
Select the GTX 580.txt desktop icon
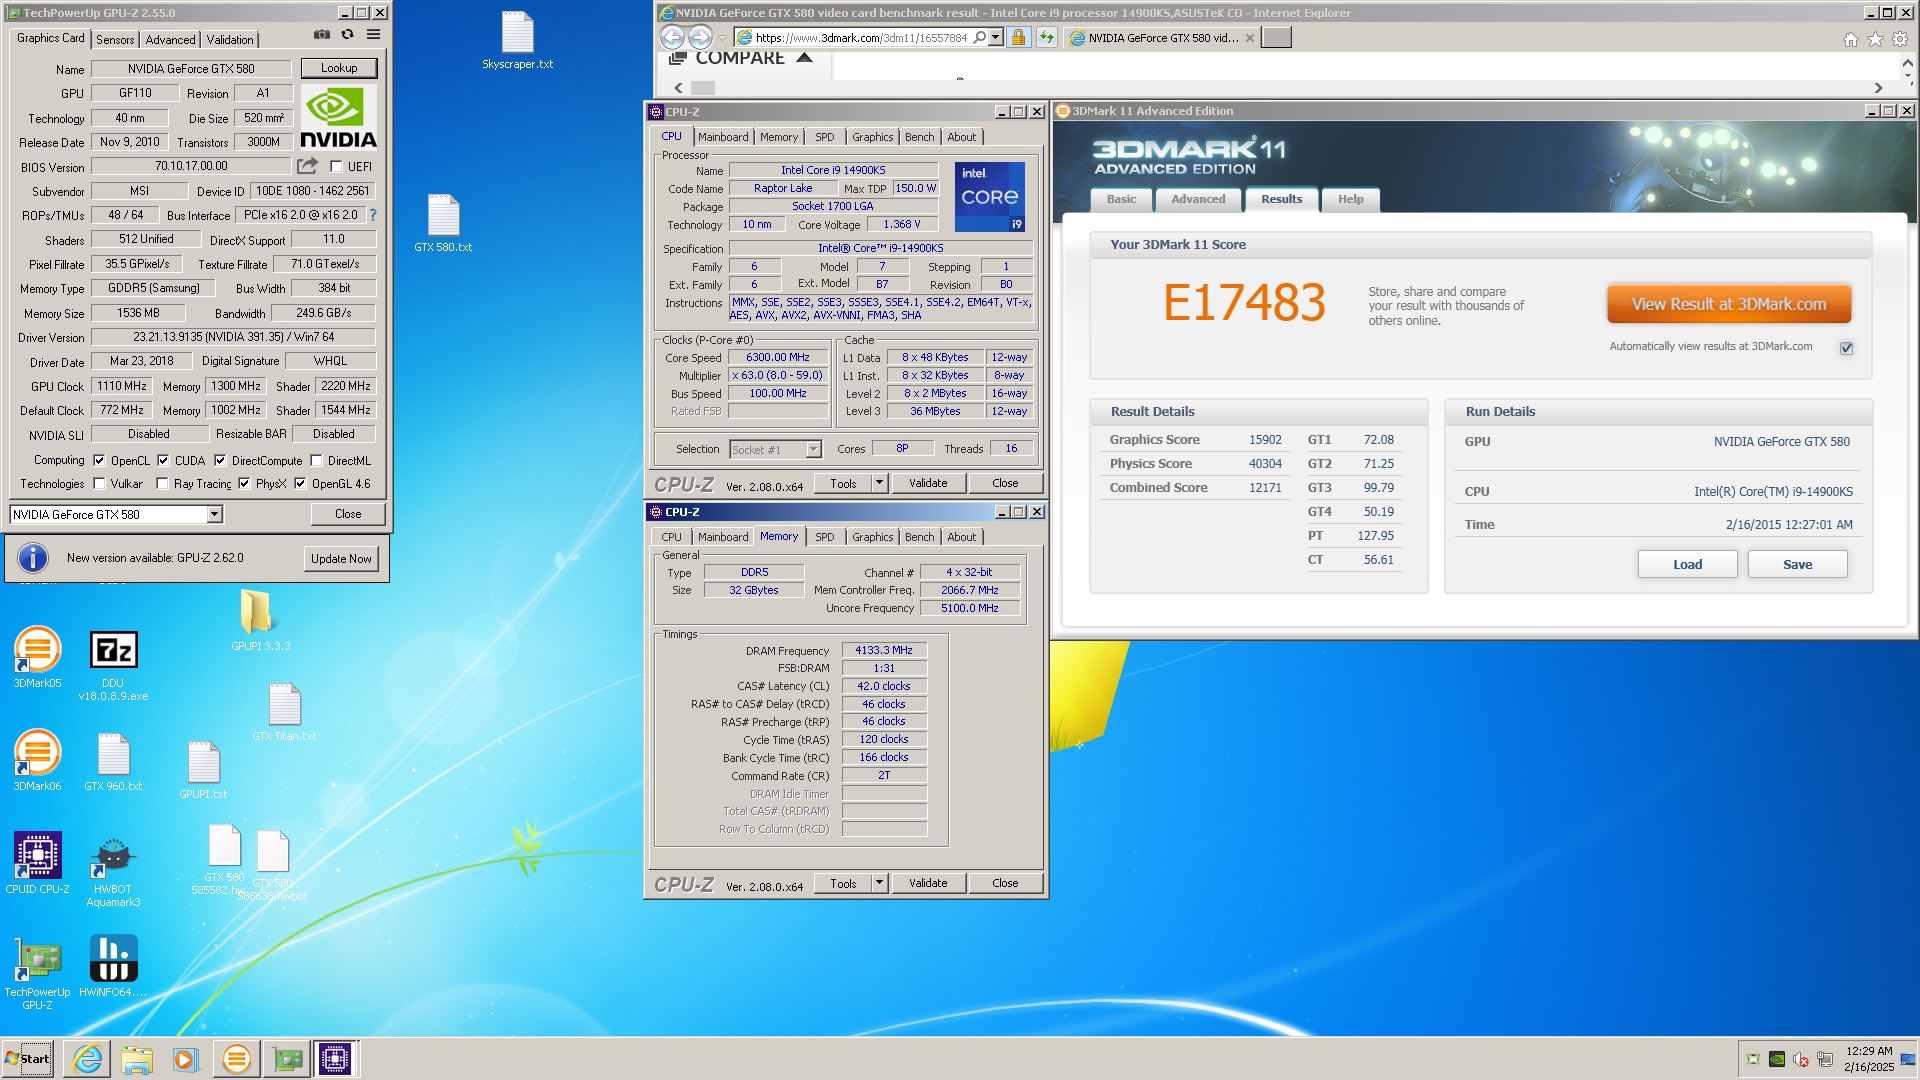pyautogui.click(x=443, y=223)
